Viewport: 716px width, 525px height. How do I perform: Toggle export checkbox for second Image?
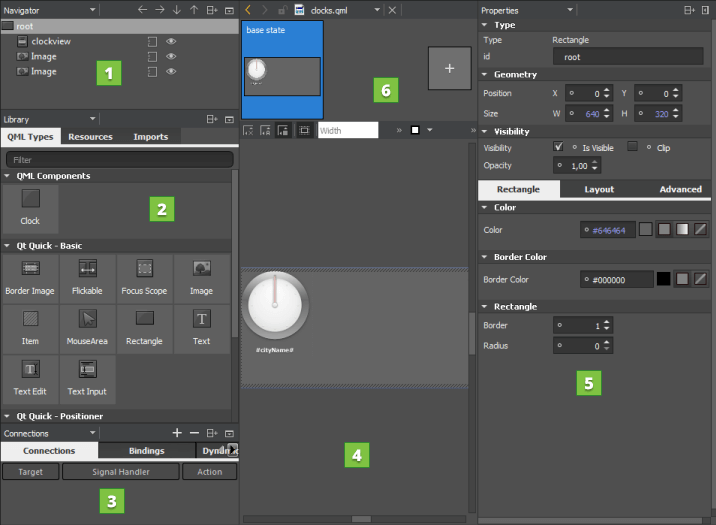pyautogui.click(x=153, y=72)
